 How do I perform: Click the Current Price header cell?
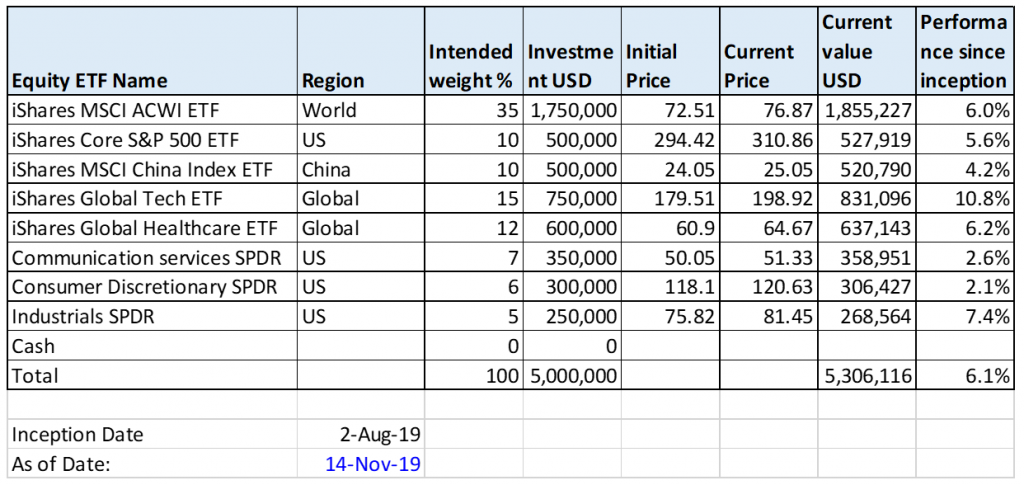(x=767, y=52)
